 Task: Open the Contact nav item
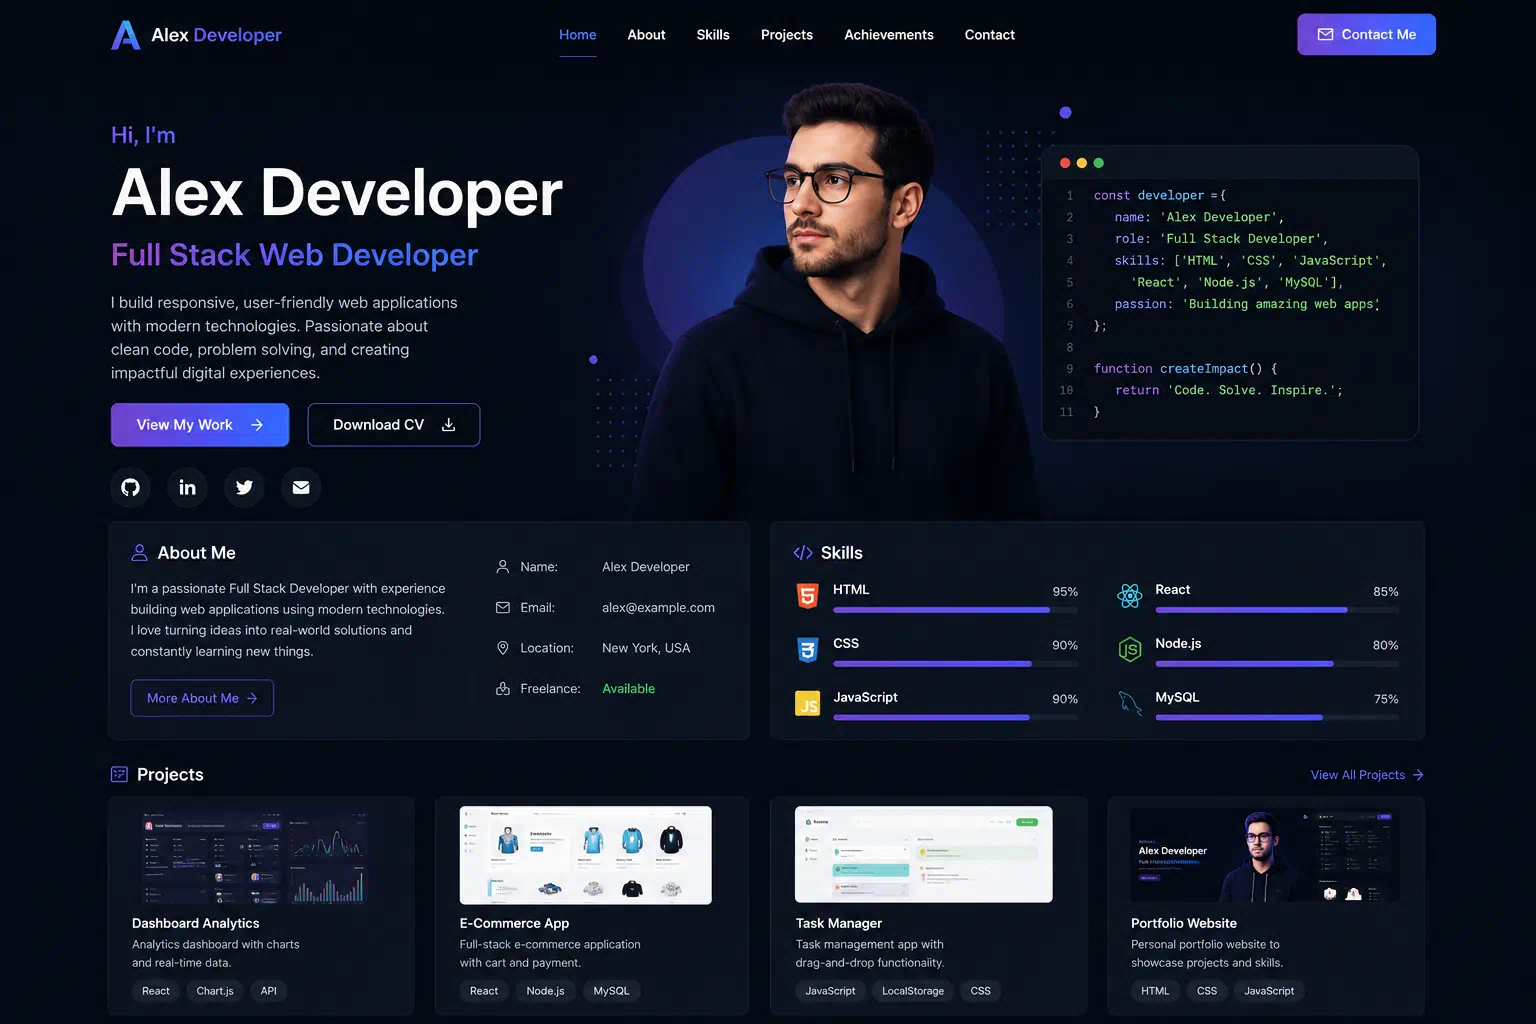990,35
